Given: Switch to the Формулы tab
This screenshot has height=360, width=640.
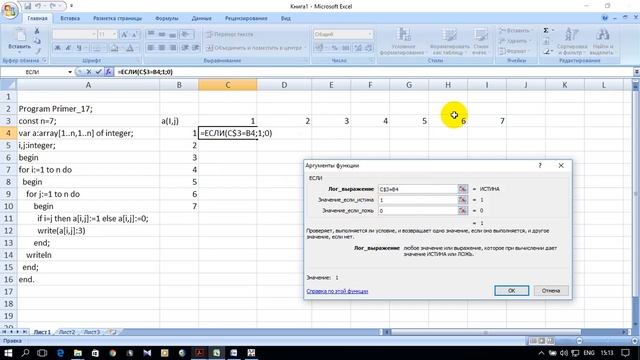Looking at the screenshot, I should tap(167, 18).
